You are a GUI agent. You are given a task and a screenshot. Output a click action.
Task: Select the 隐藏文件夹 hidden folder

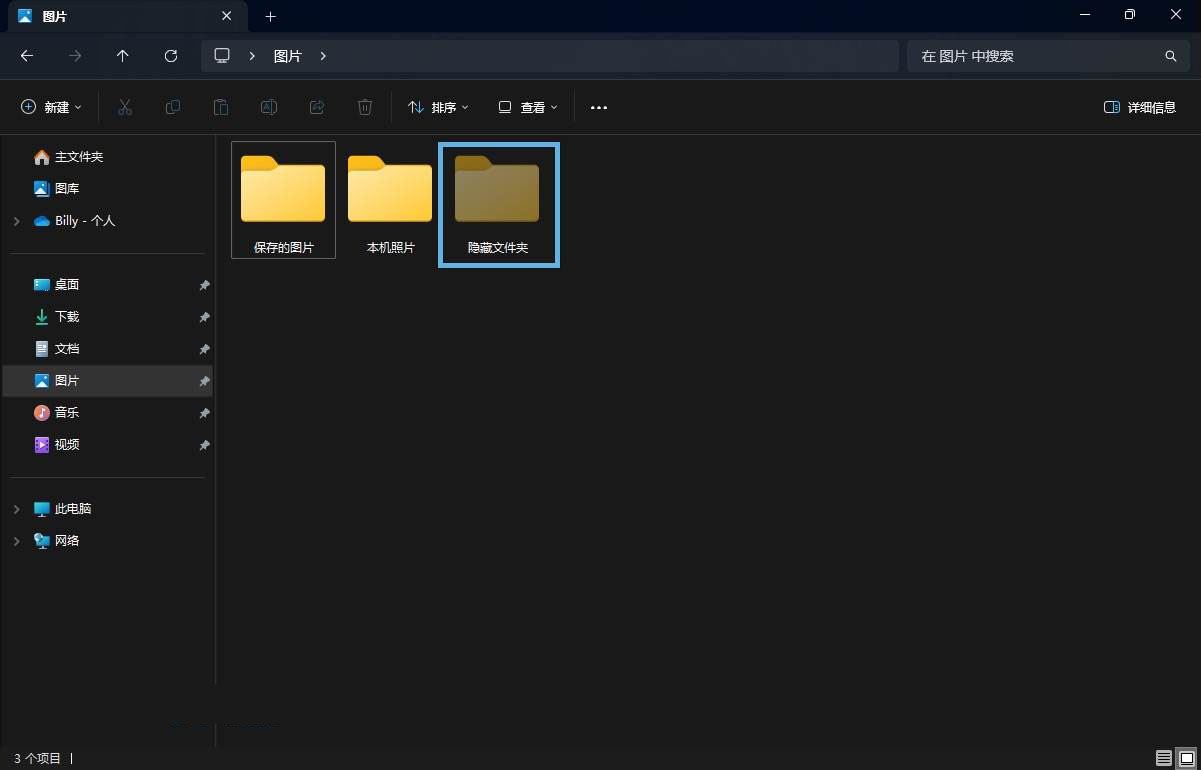click(x=498, y=205)
